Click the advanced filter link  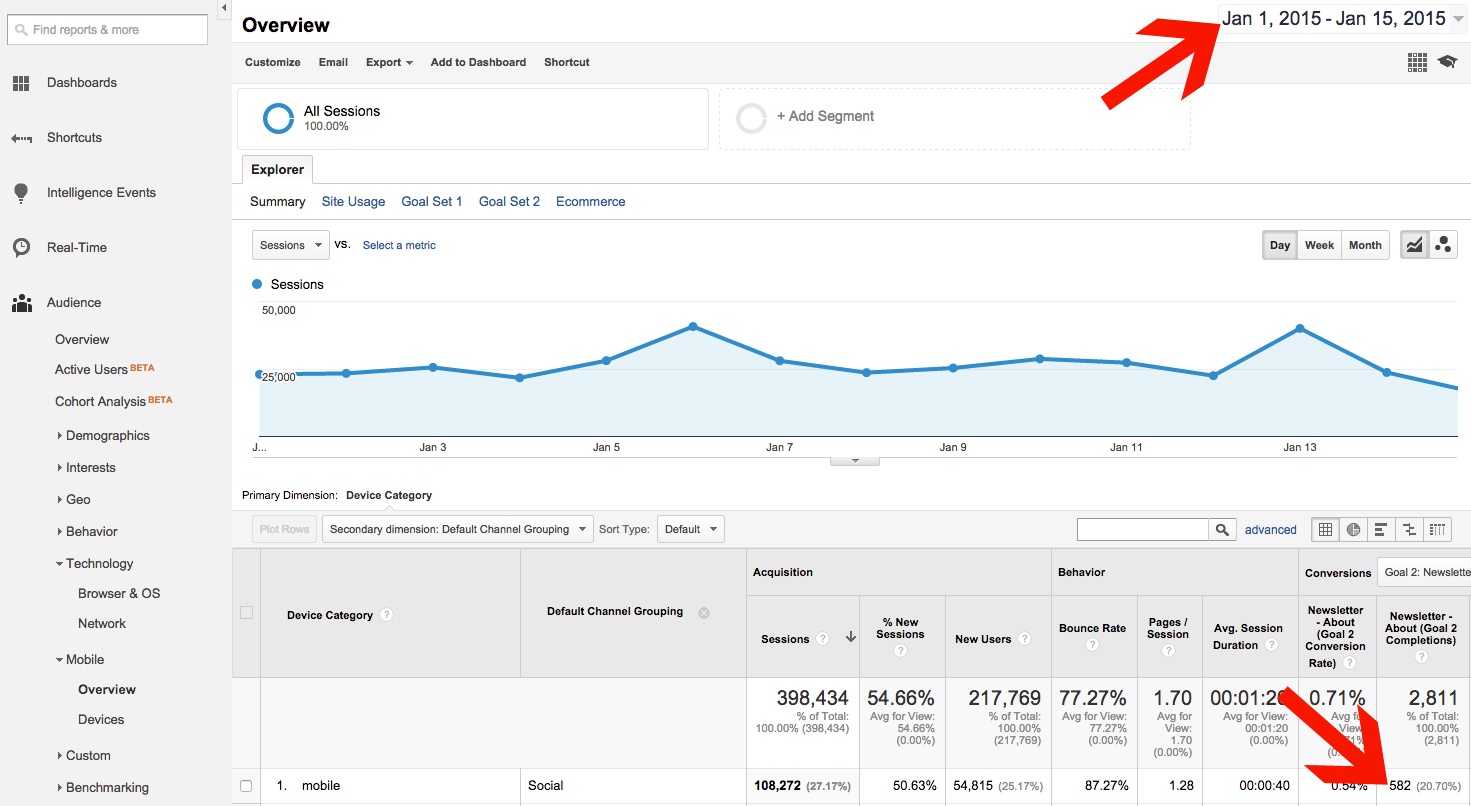click(x=1270, y=530)
